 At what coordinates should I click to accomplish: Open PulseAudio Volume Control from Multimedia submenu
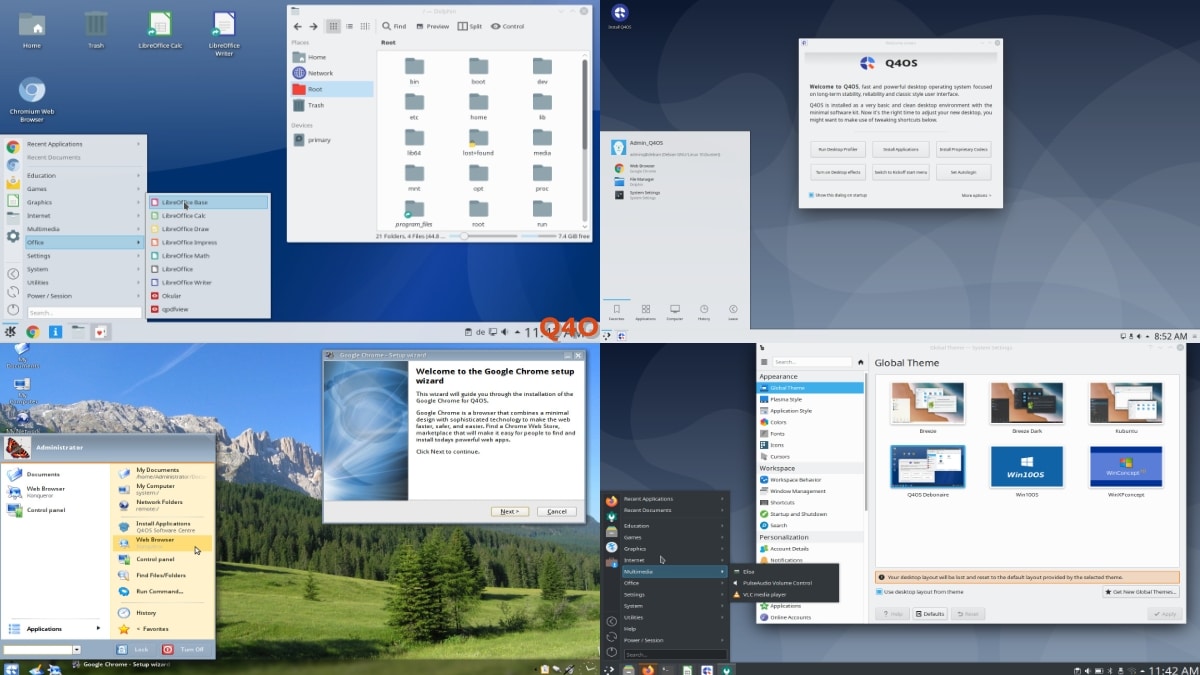(785, 582)
